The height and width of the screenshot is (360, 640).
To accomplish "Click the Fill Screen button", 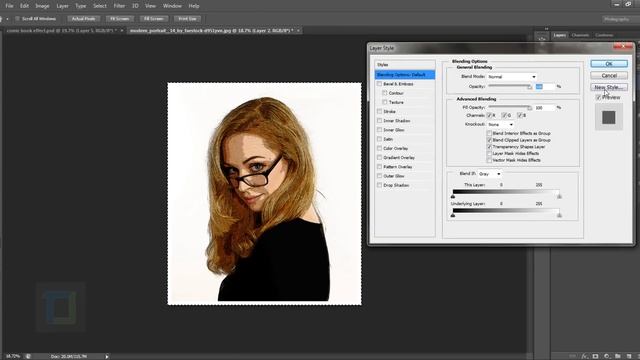I will point(154,19).
